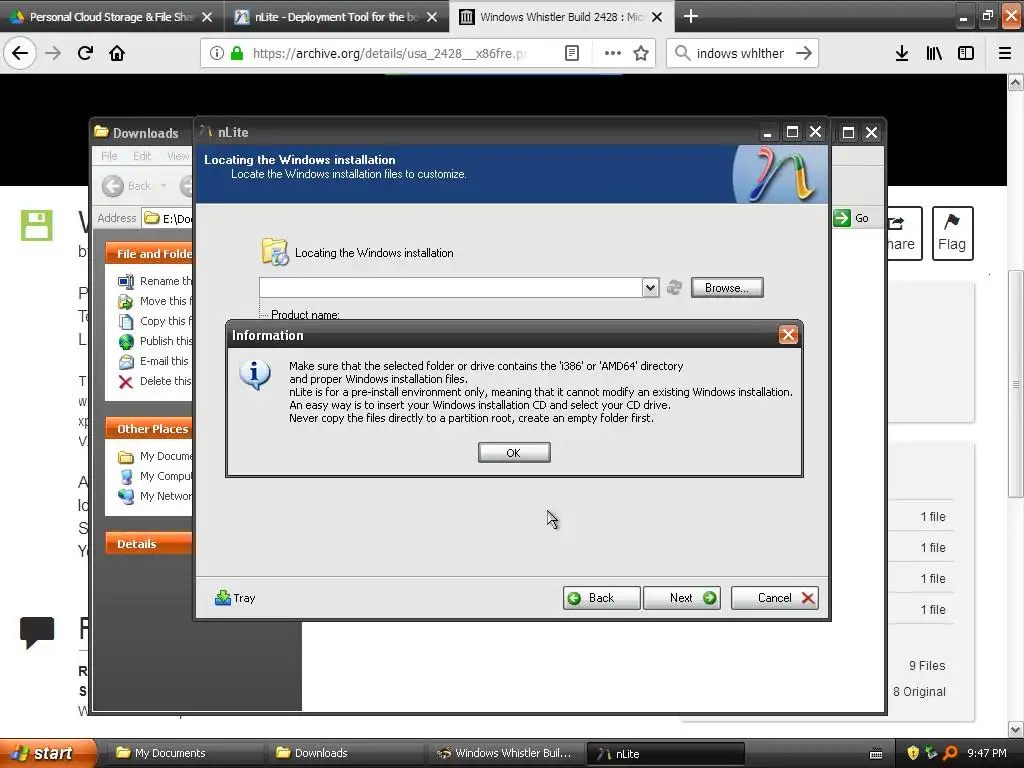Expand the Details panel header
The image size is (1024, 768).
tap(149, 544)
